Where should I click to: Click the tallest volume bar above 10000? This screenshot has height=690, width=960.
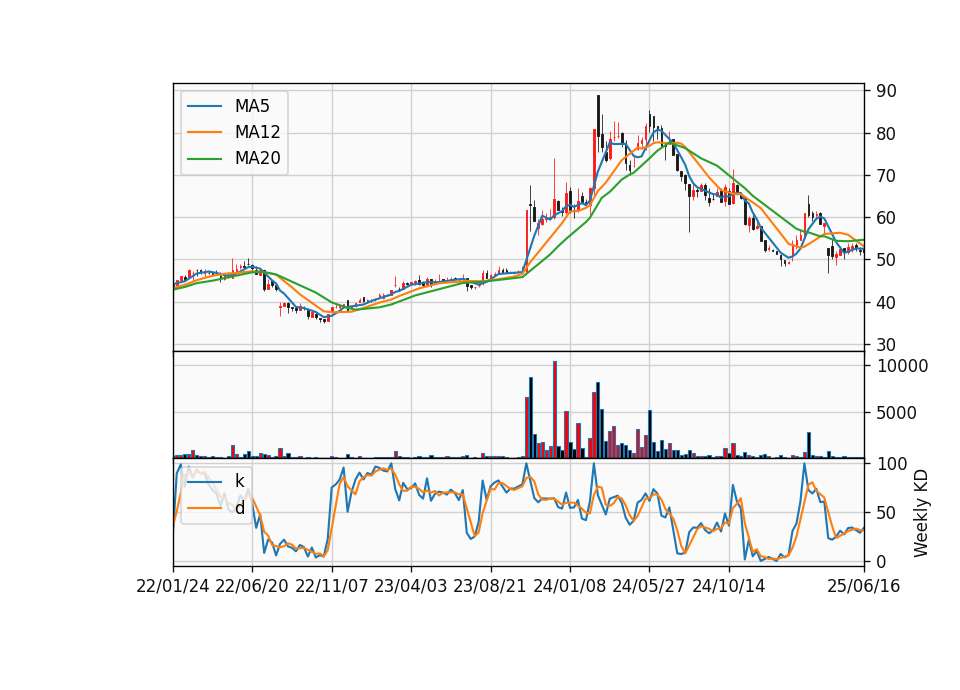555,410
